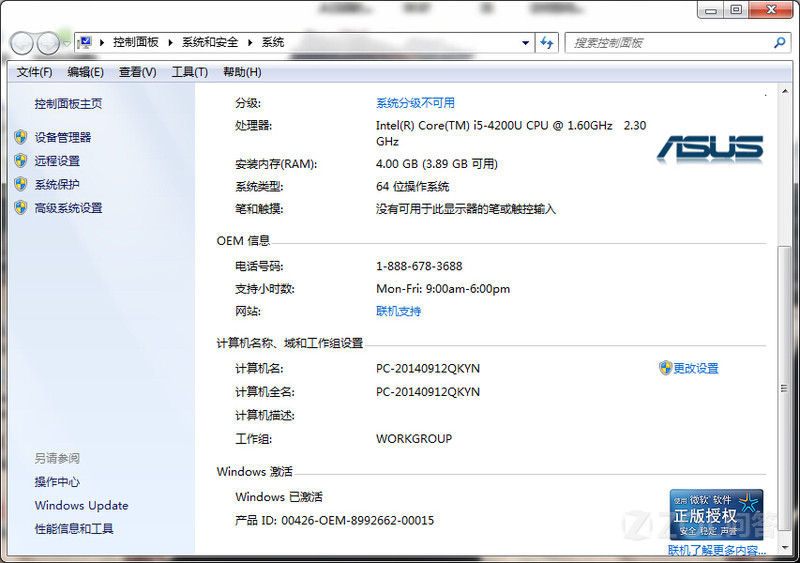Open the 编辑(E) menu

pyautogui.click(x=85, y=72)
